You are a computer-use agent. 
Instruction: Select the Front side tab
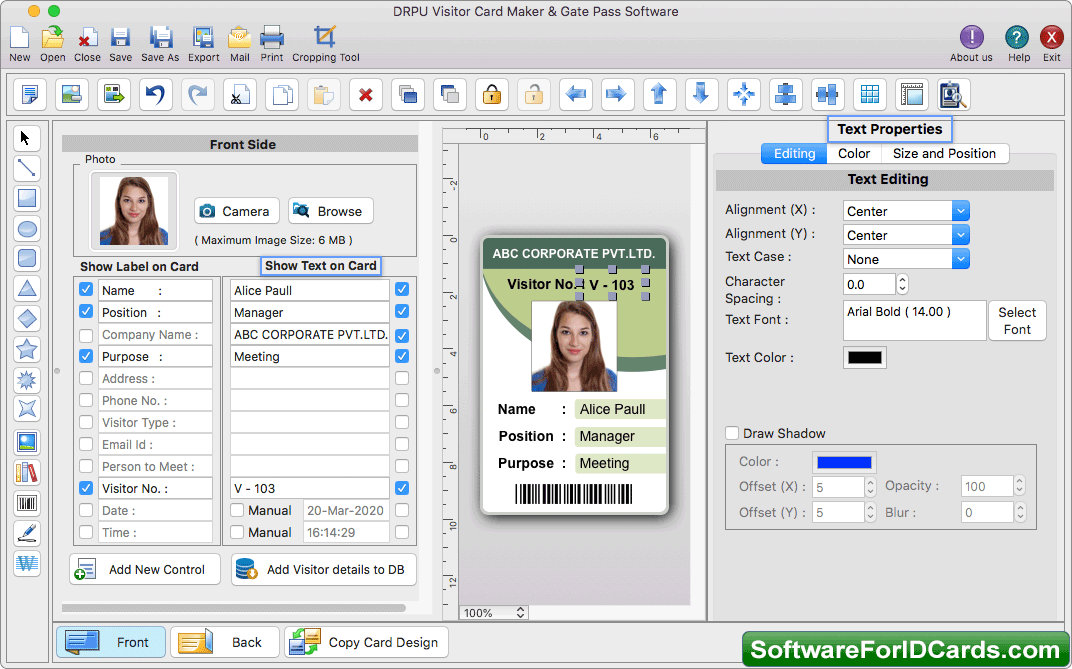111,642
